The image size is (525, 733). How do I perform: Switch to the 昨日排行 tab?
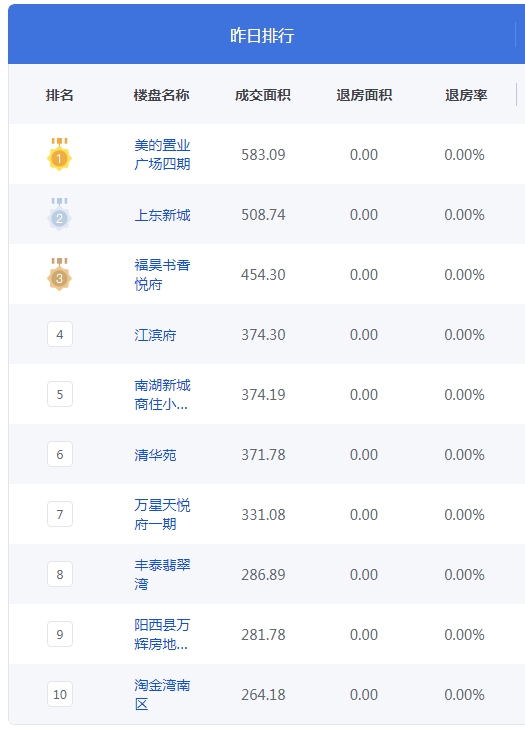coord(262,35)
